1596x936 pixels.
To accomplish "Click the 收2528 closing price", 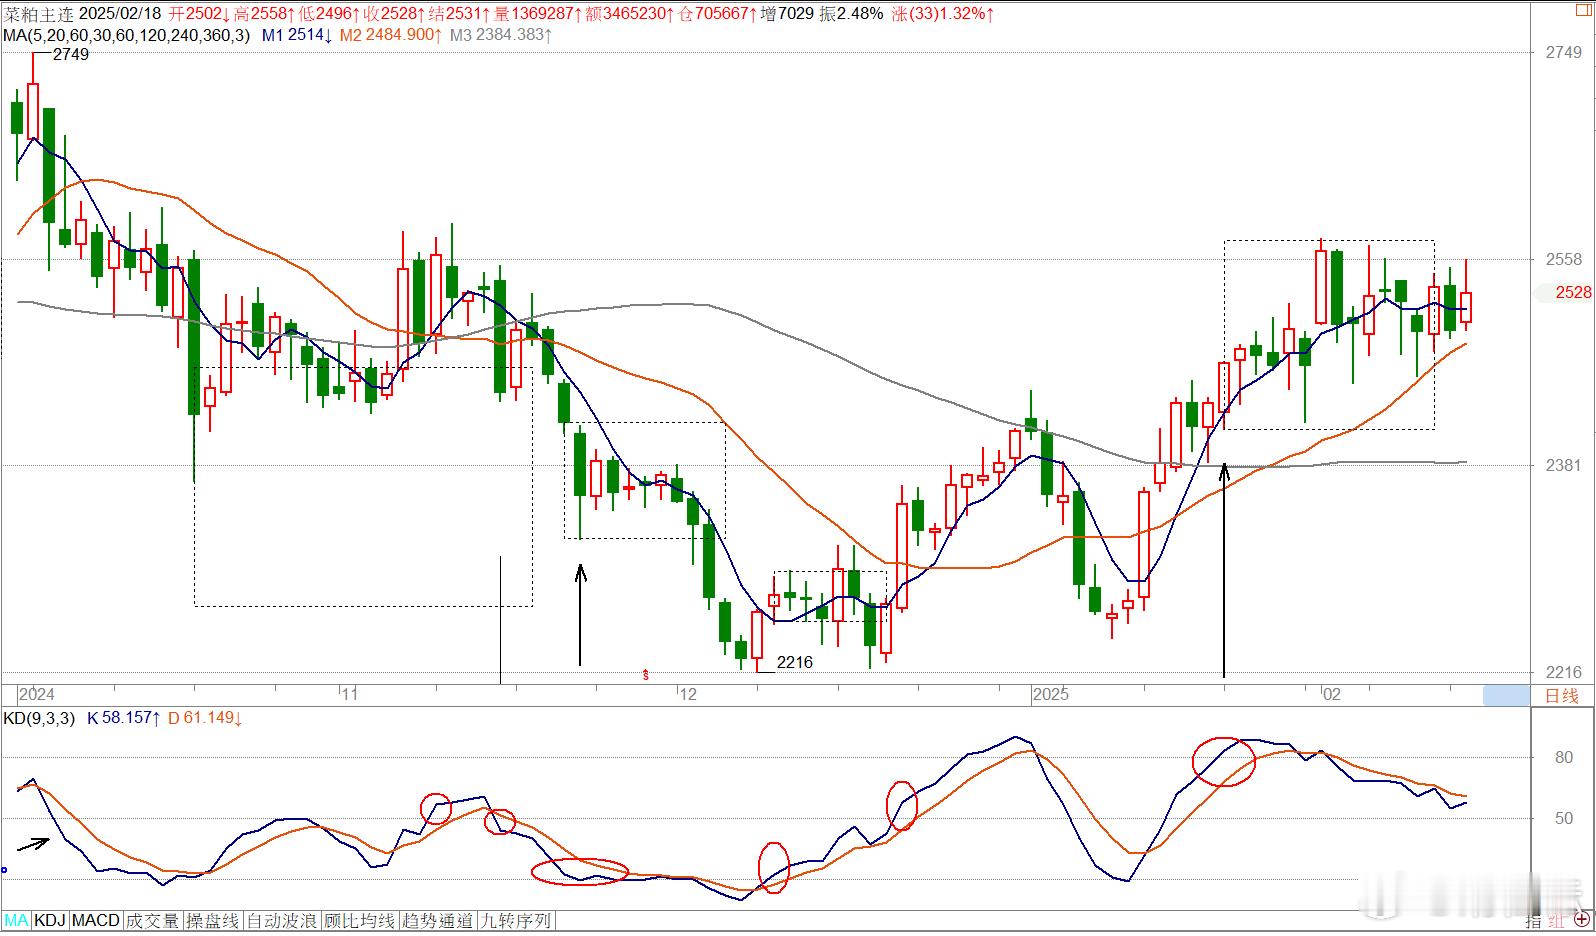I will pos(396,14).
